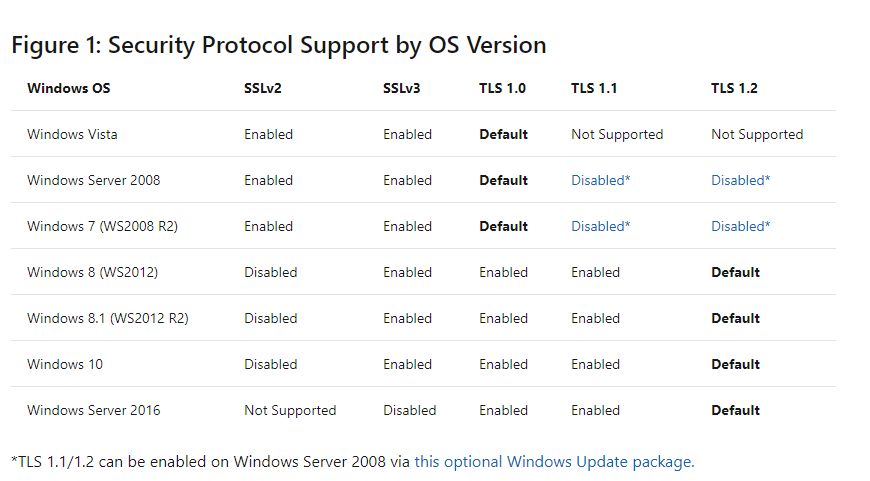
Task: Click Disabled* link for Server 2008 TLS 1.1
Action: click(x=600, y=180)
